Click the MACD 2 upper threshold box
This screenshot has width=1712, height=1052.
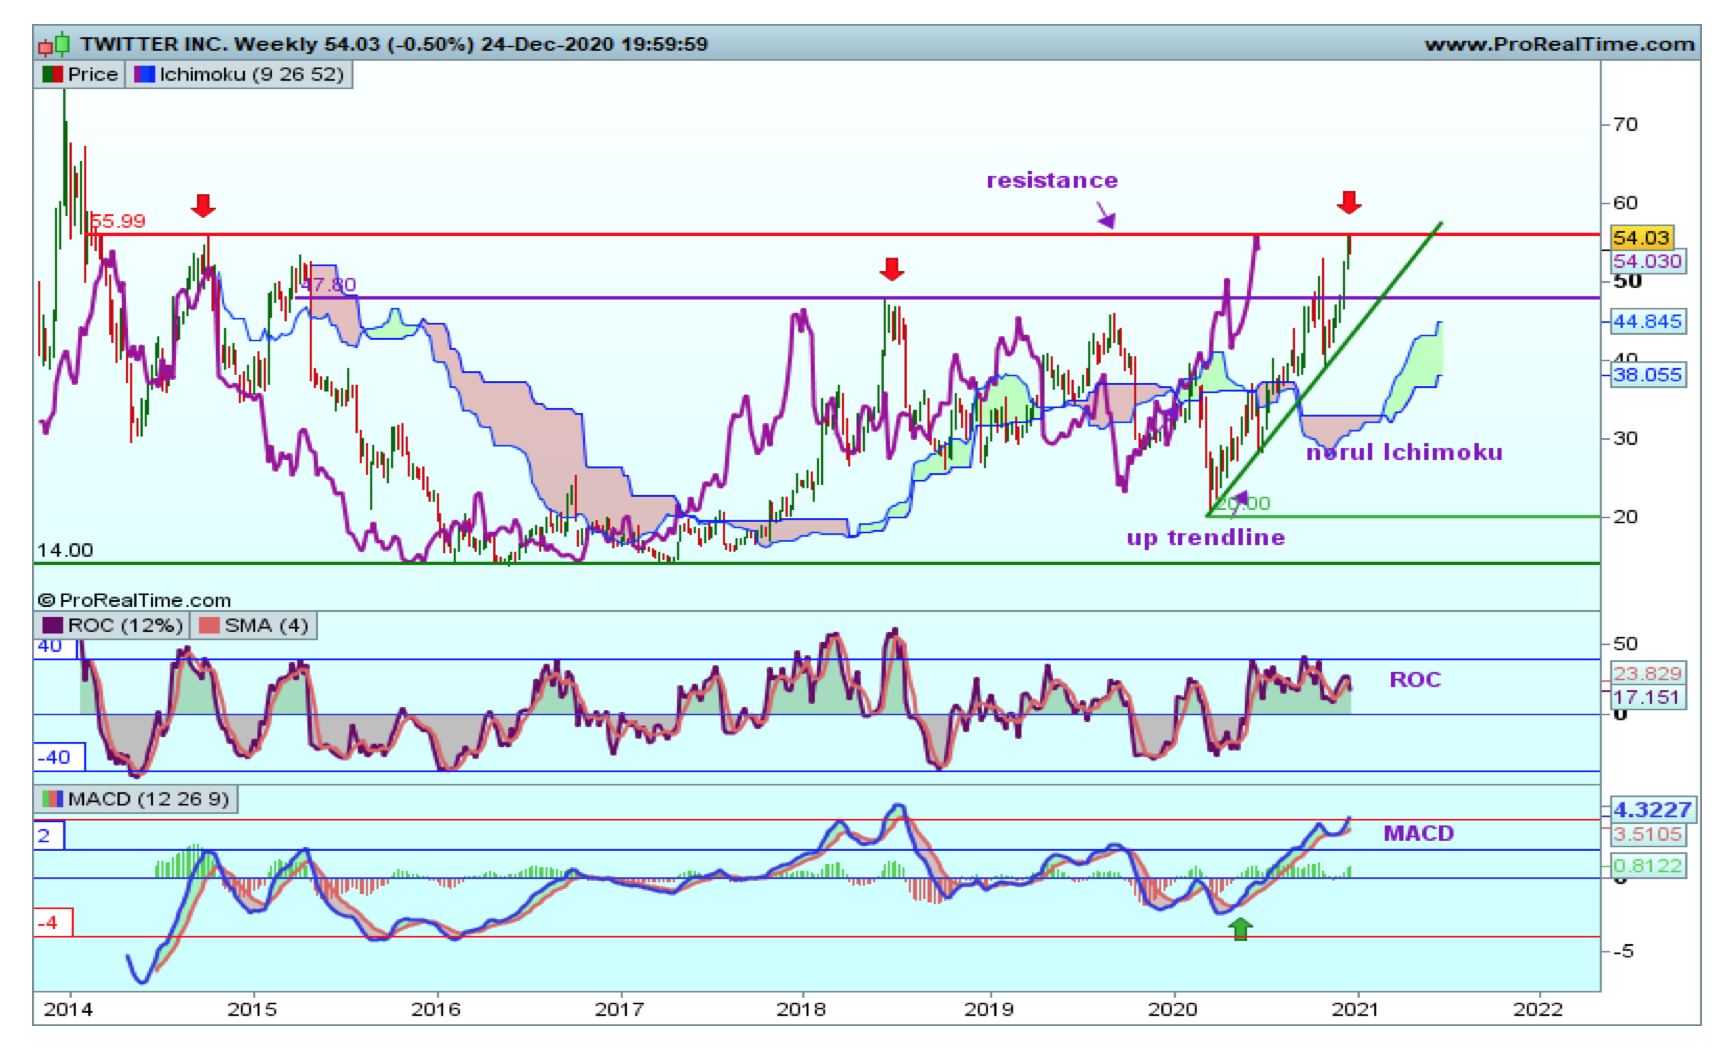click(x=49, y=835)
